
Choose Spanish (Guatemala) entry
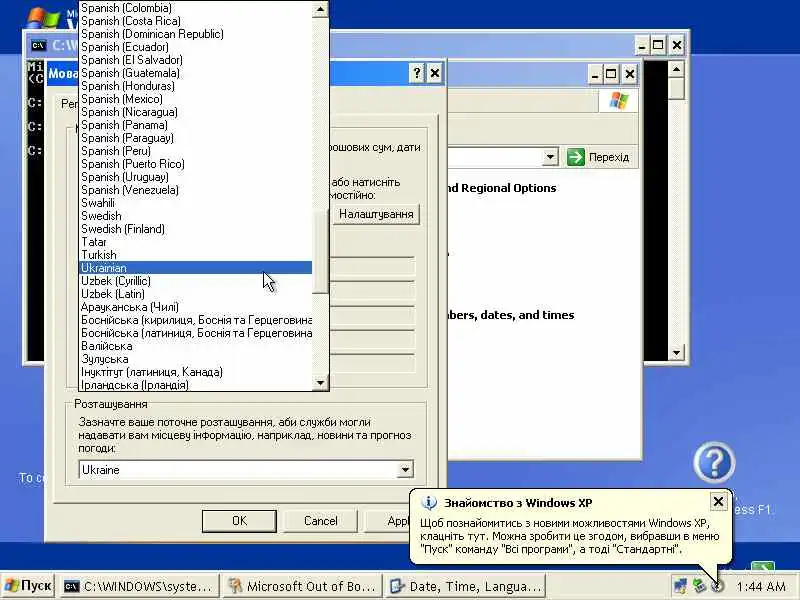(196, 73)
